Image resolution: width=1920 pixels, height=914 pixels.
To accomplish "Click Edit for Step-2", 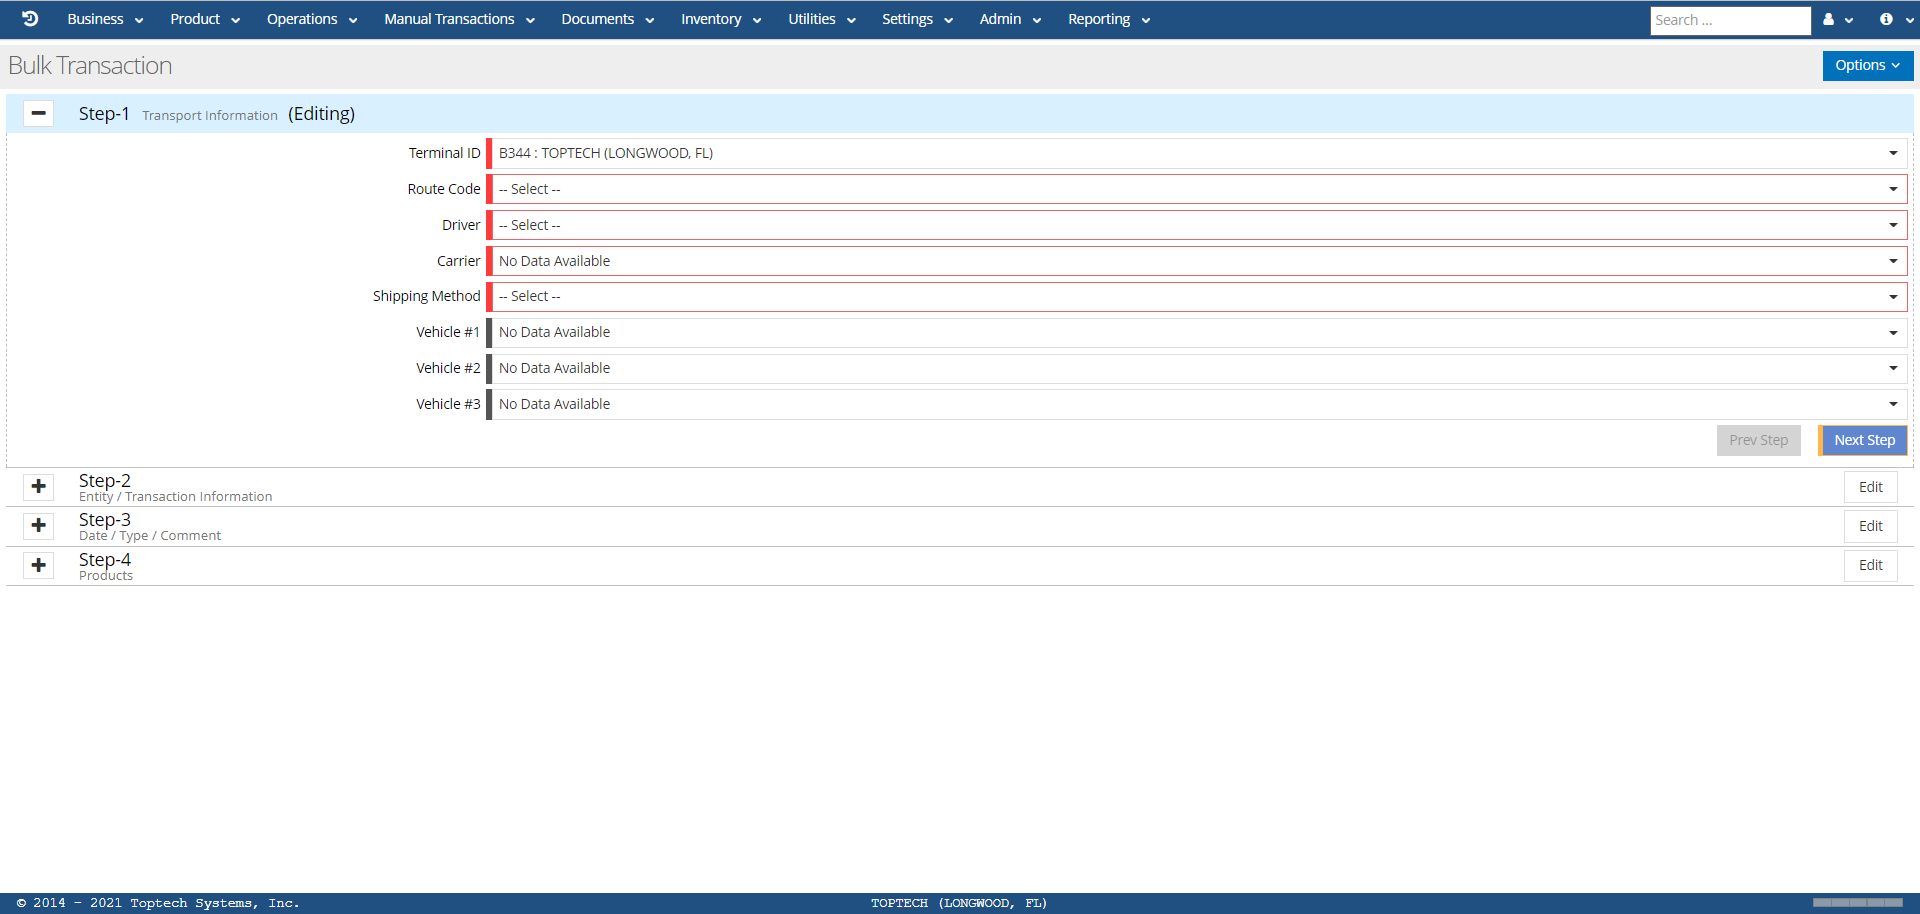I will [1870, 488].
